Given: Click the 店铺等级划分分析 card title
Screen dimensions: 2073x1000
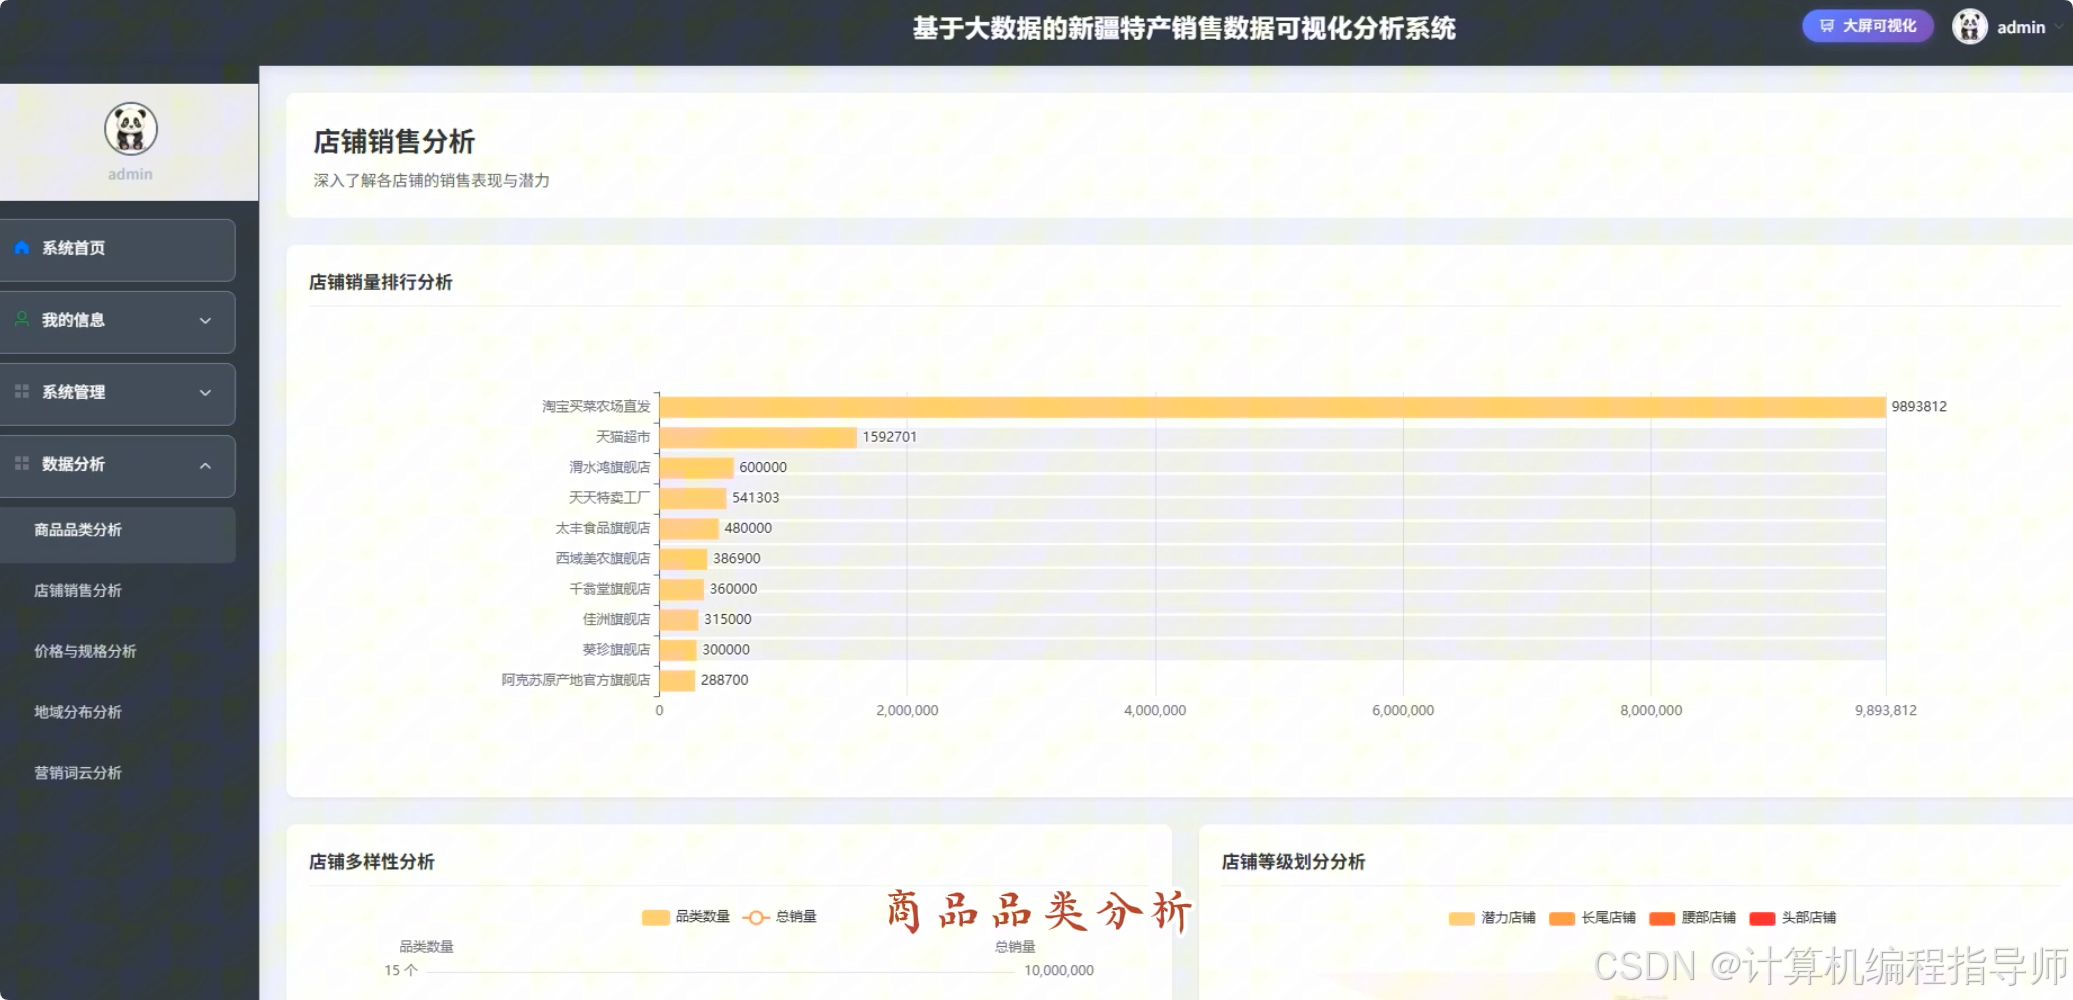Looking at the screenshot, I should click(x=1293, y=862).
